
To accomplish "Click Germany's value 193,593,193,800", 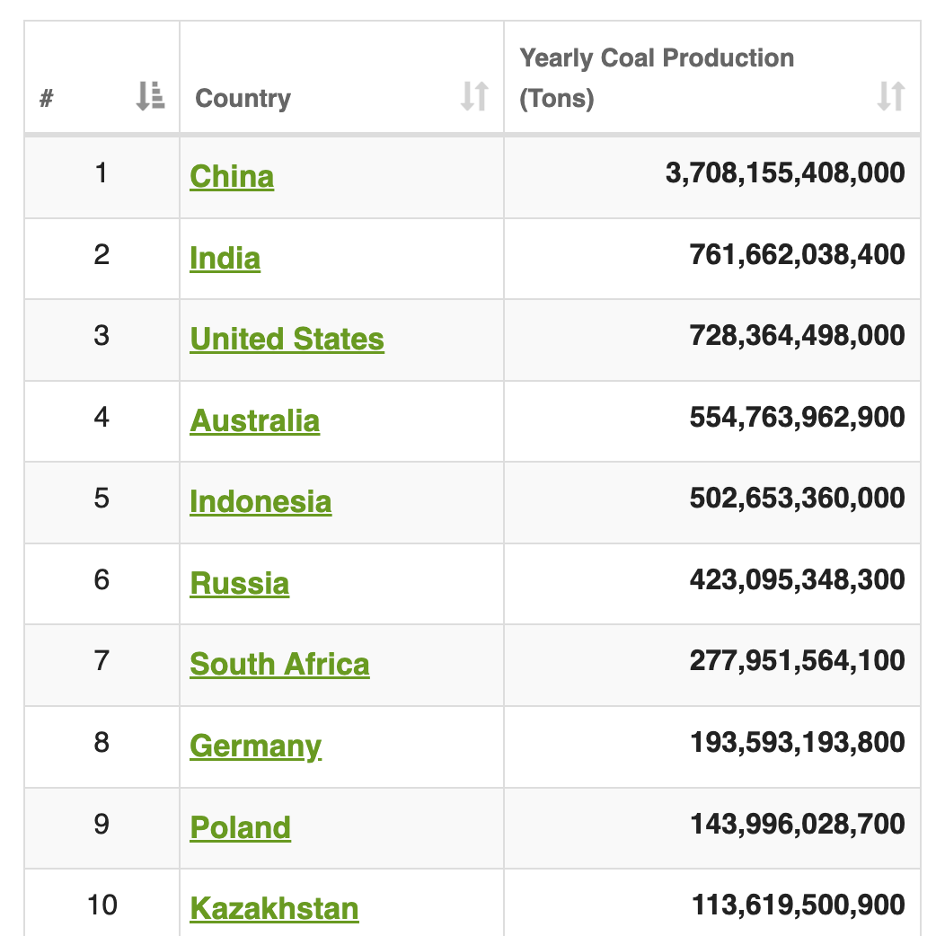I will point(797,743).
